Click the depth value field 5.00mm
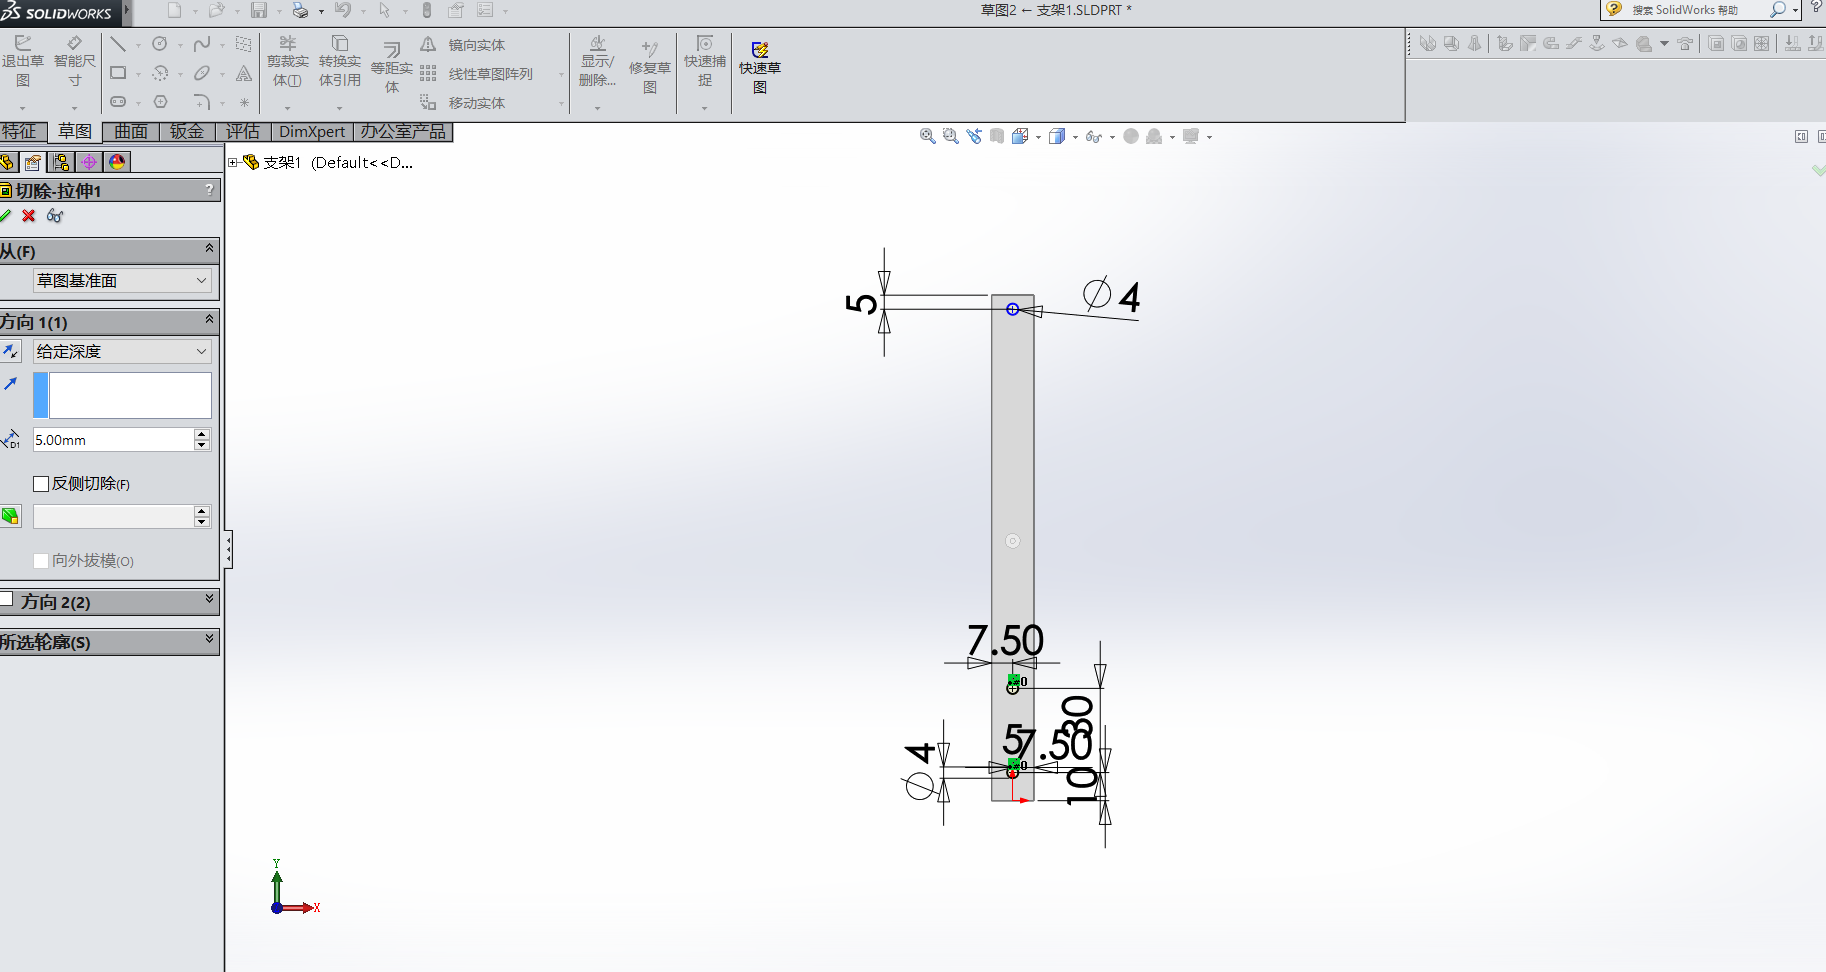The width and height of the screenshot is (1826, 972). [113, 440]
